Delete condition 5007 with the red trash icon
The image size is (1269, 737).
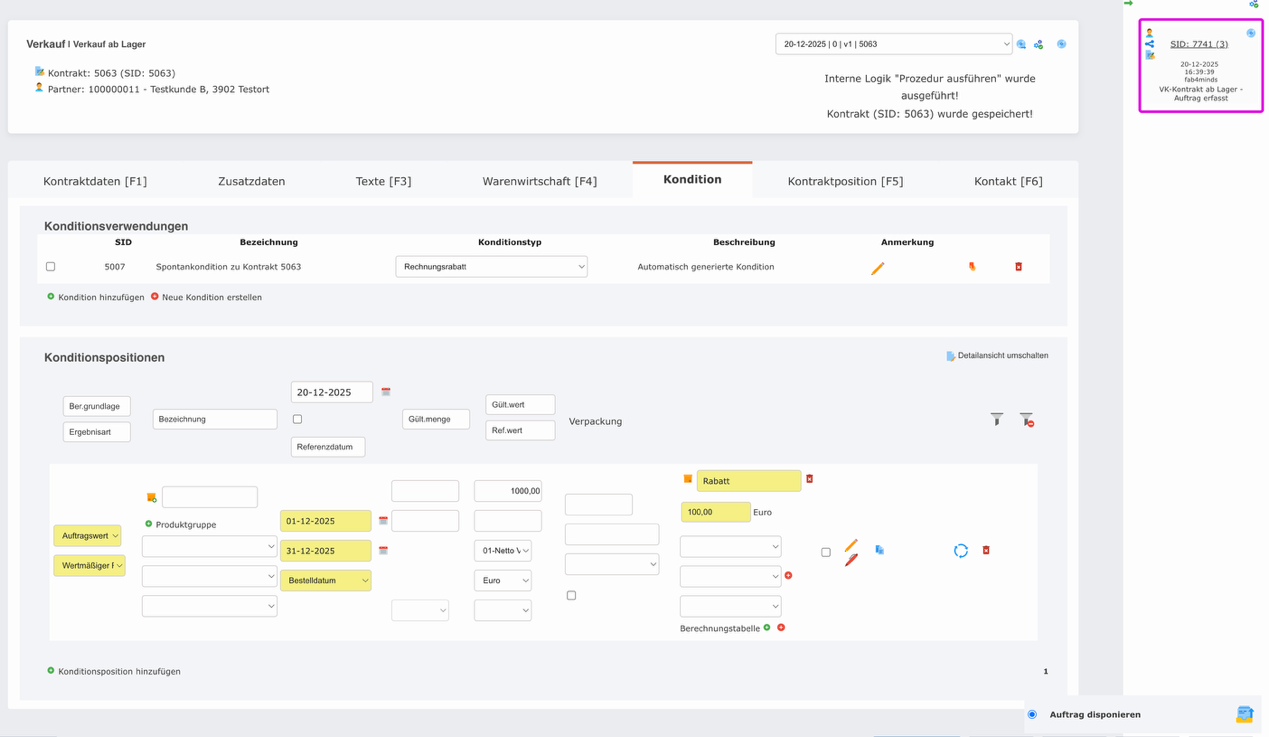point(1018,267)
